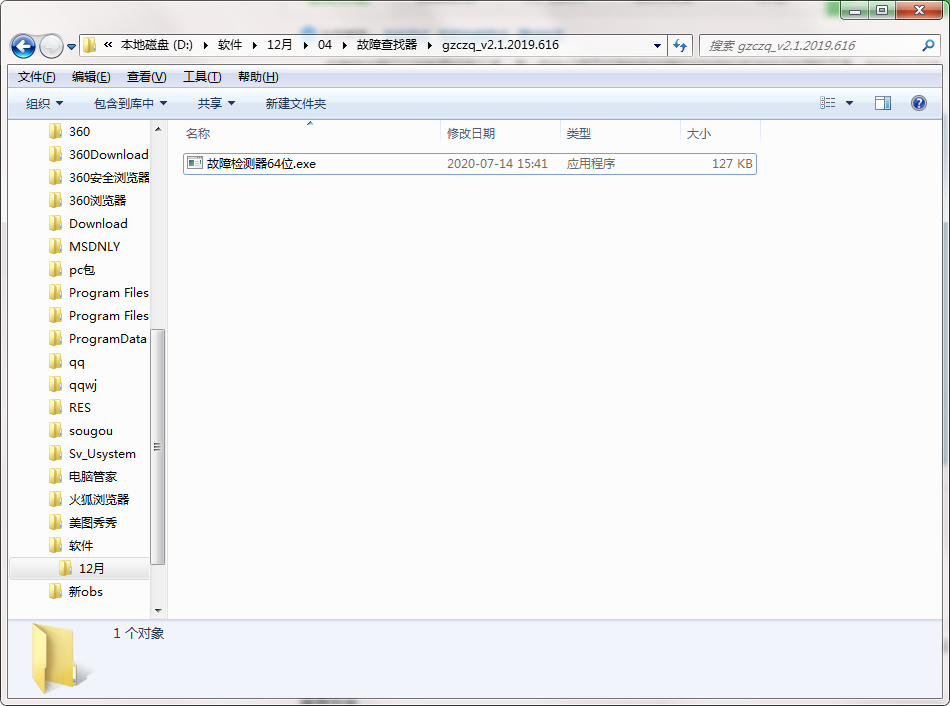Minimize the explorer window
This screenshot has width=950, height=706.
pyautogui.click(x=855, y=10)
